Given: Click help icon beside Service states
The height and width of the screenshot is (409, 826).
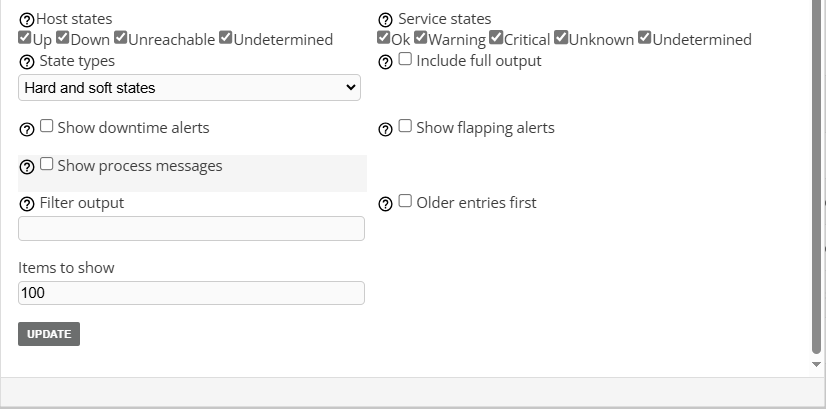Looking at the screenshot, I should click(385, 20).
